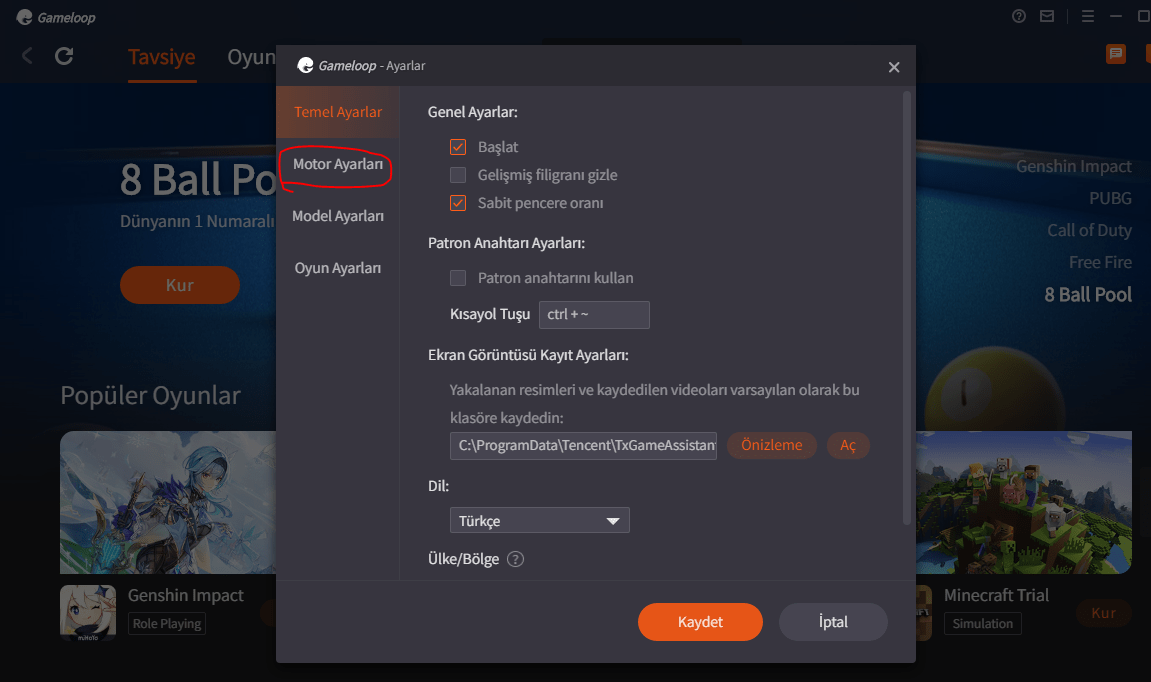
Task: Open the Motor Ayarları settings tab
Action: (338, 164)
